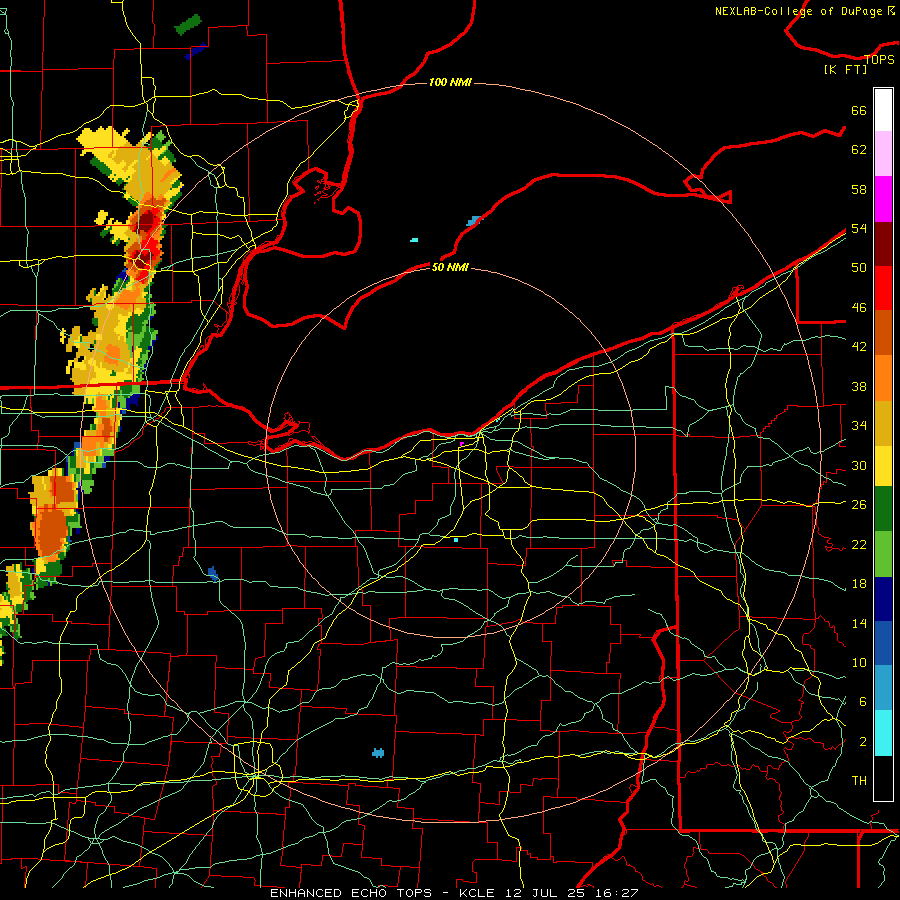Click the orange 42 kft legend swatch

[x=883, y=378]
